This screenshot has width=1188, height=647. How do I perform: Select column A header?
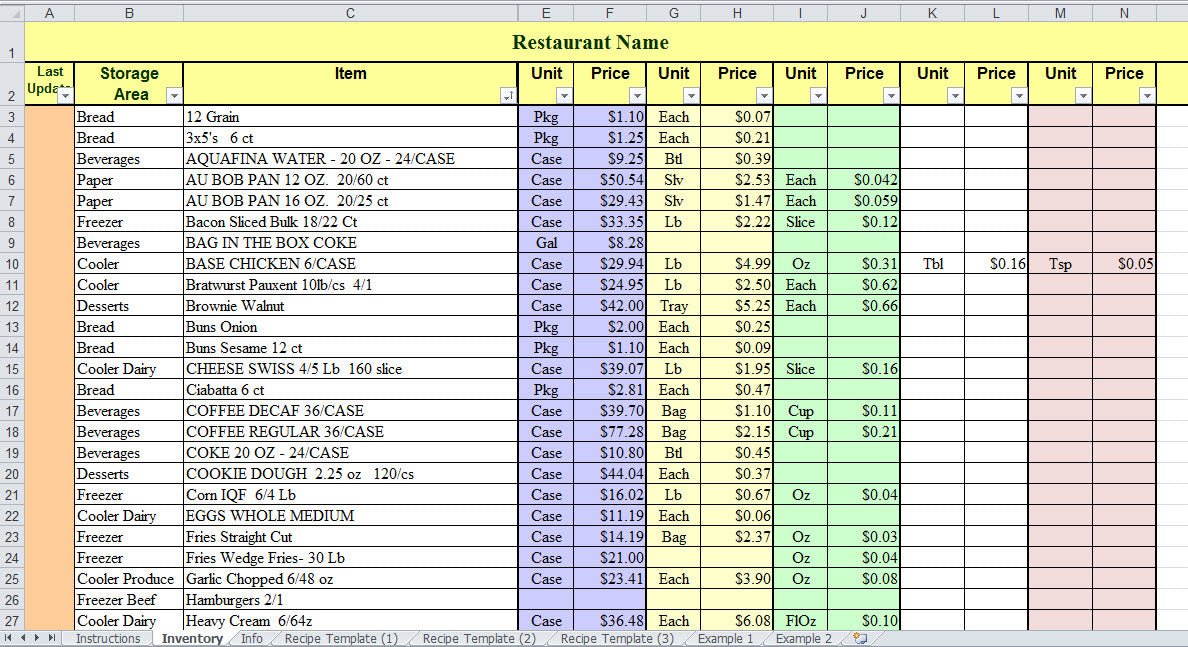coord(49,13)
